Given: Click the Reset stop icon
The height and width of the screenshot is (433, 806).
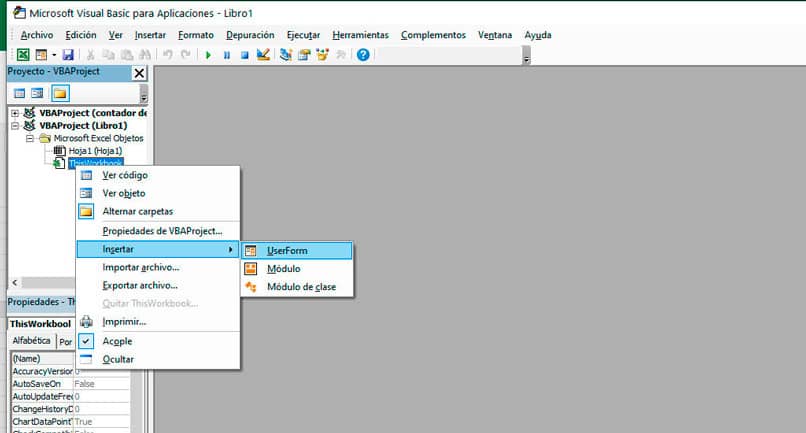Looking at the screenshot, I should coord(245,55).
